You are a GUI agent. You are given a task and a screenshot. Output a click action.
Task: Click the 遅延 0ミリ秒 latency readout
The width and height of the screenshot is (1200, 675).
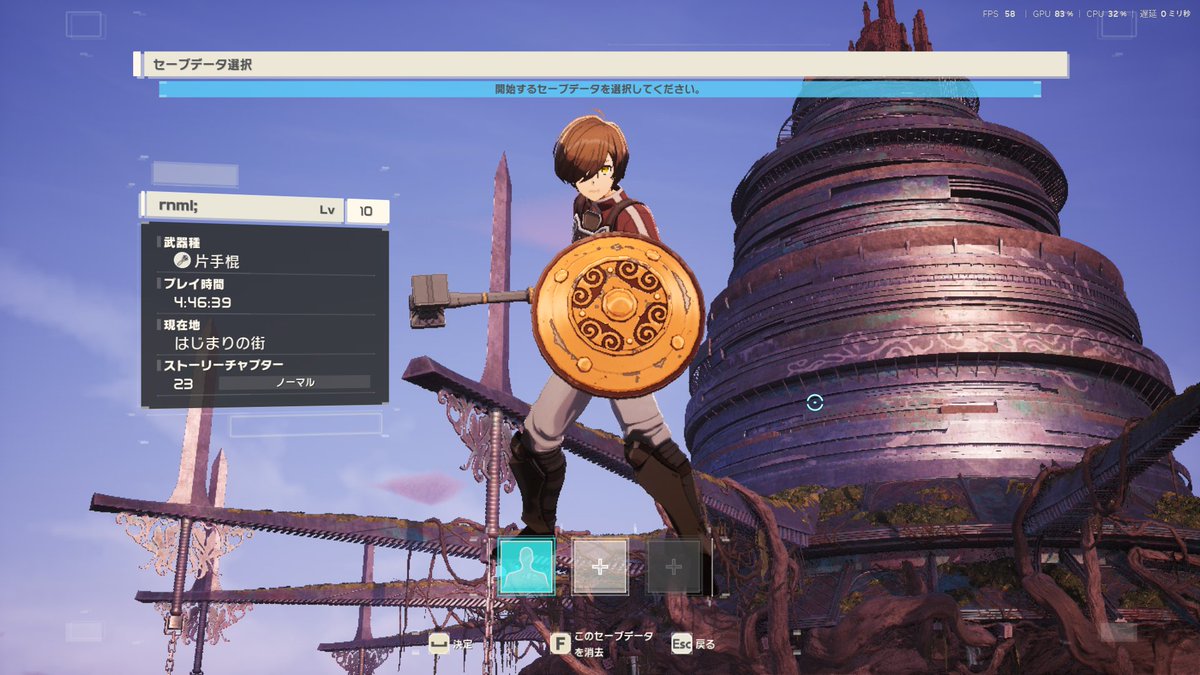tap(1167, 14)
